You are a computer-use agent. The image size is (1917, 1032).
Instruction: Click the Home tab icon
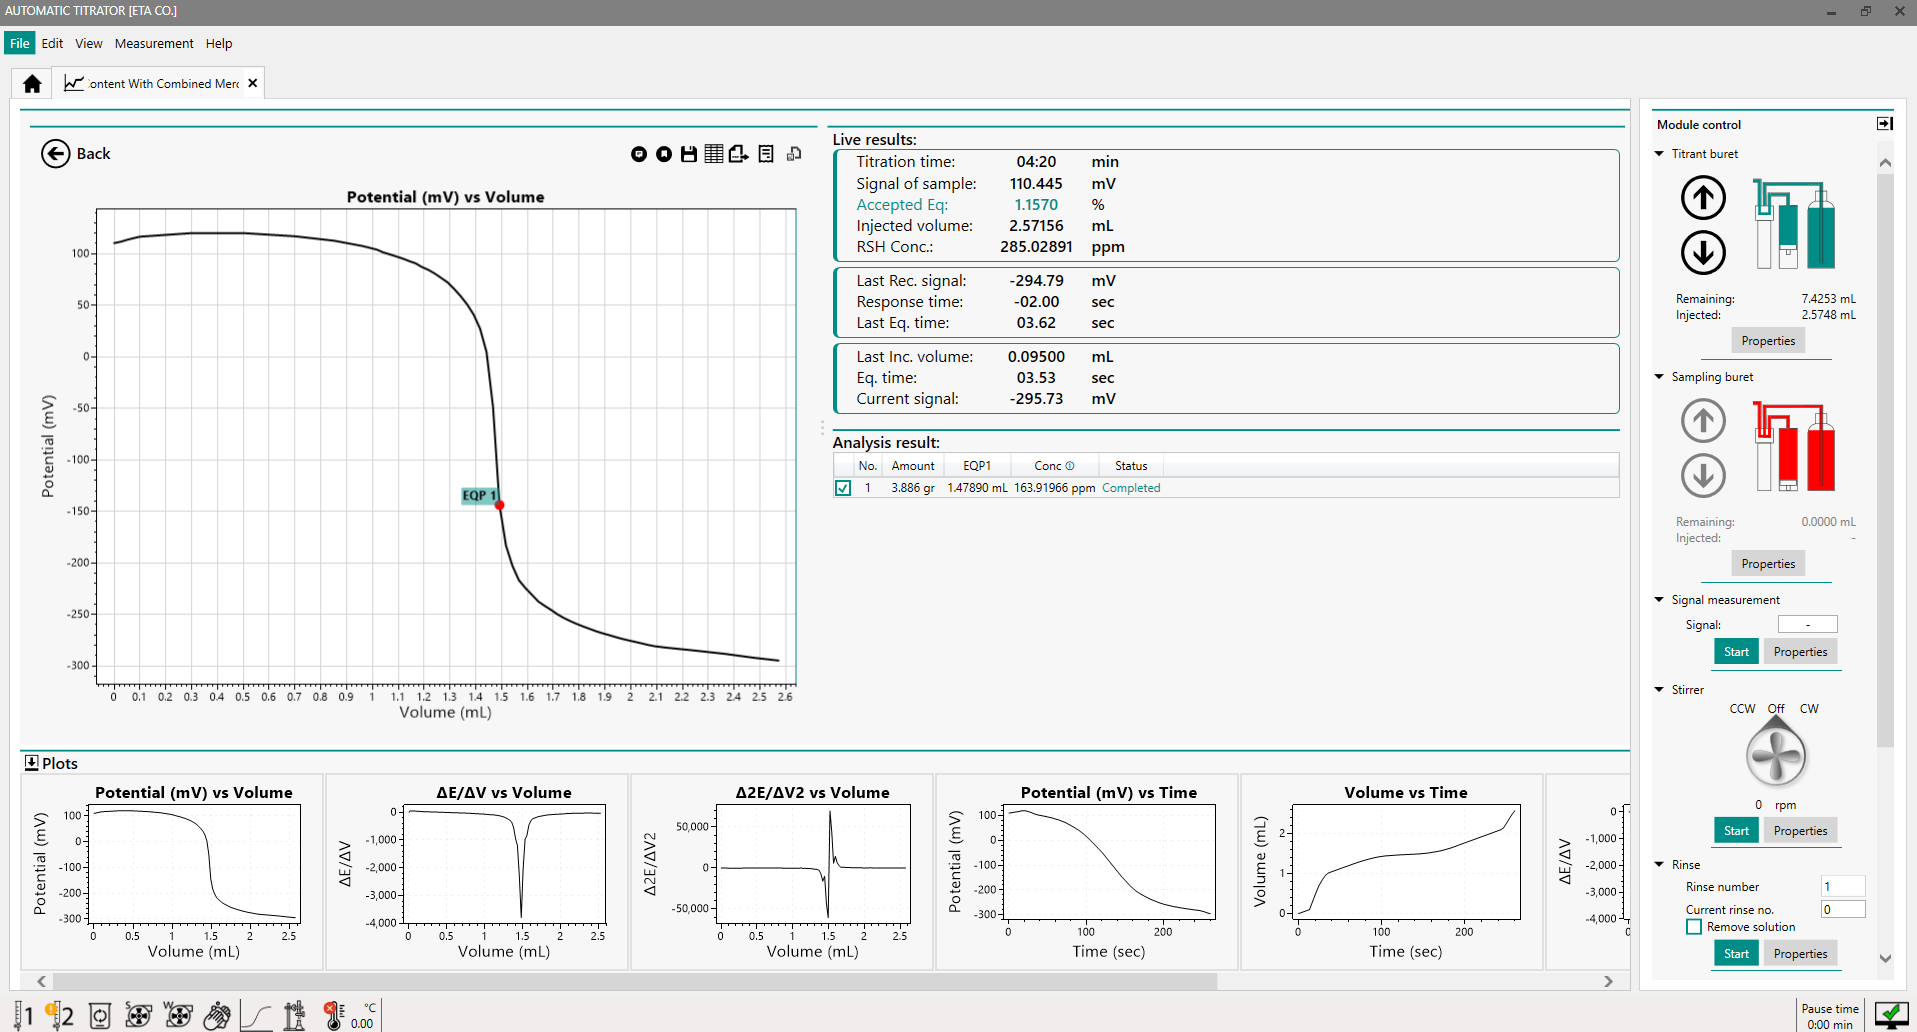click(32, 84)
